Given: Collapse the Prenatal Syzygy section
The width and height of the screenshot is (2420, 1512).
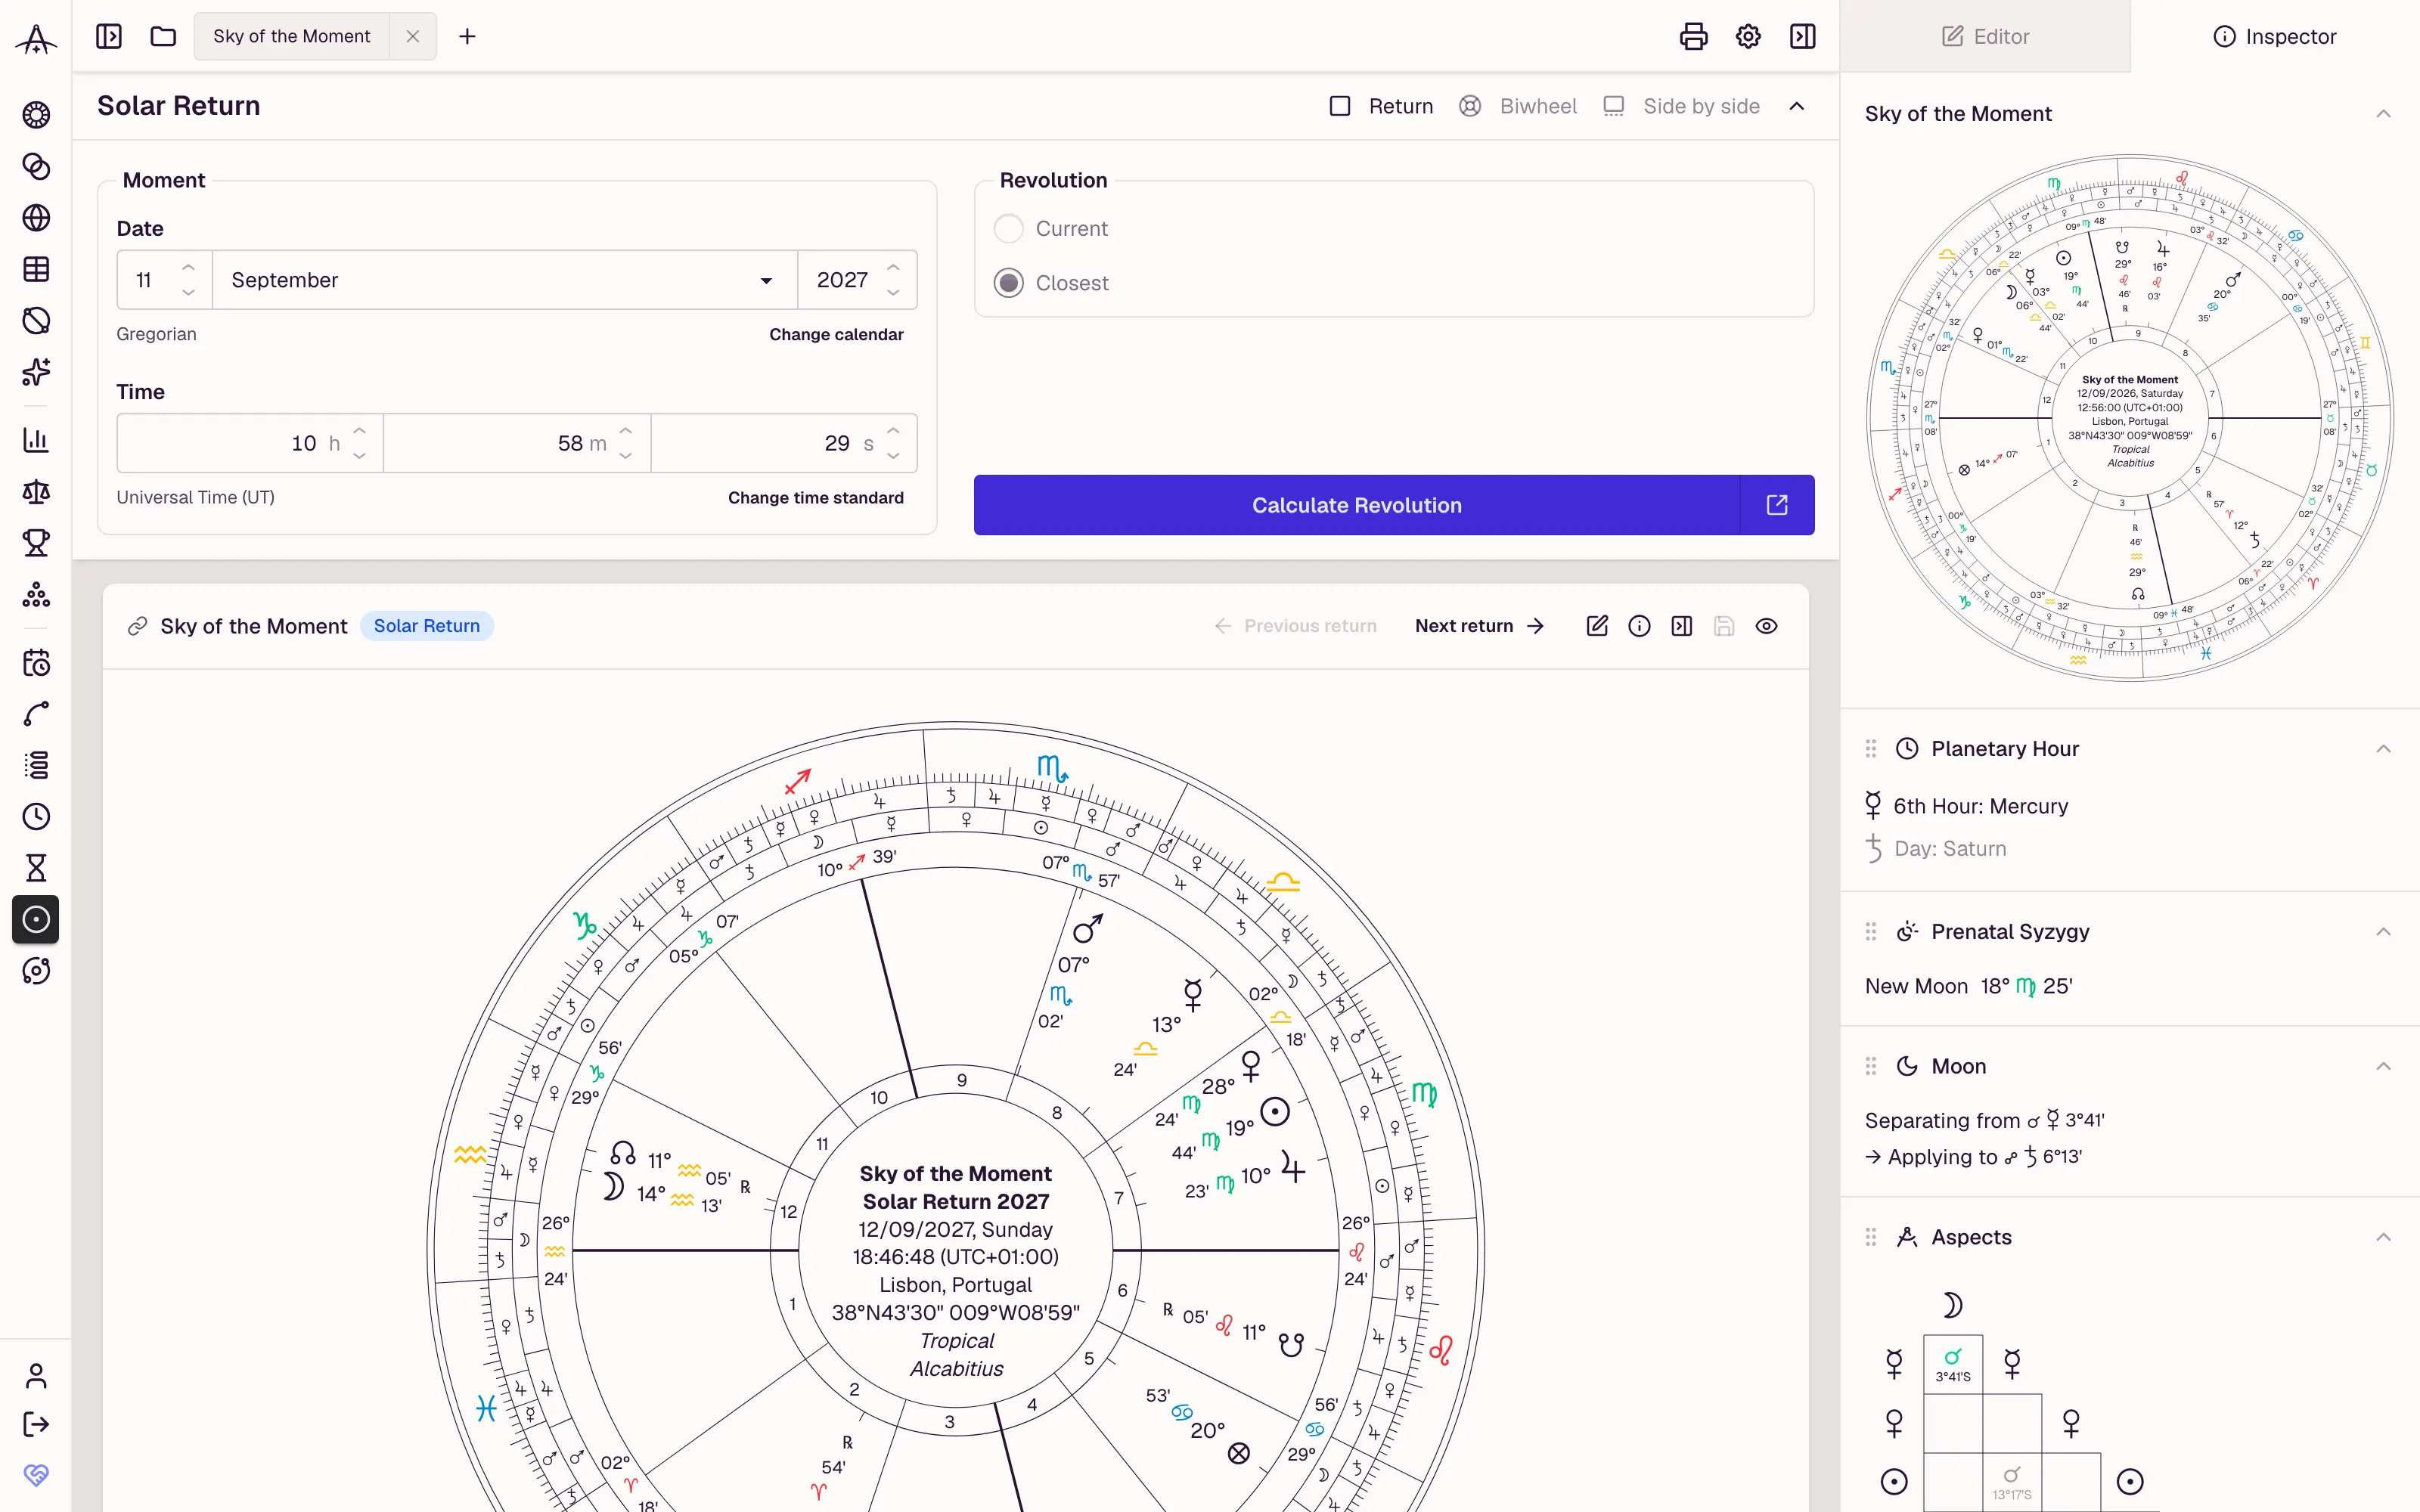Looking at the screenshot, I should [x=2383, y=932].
